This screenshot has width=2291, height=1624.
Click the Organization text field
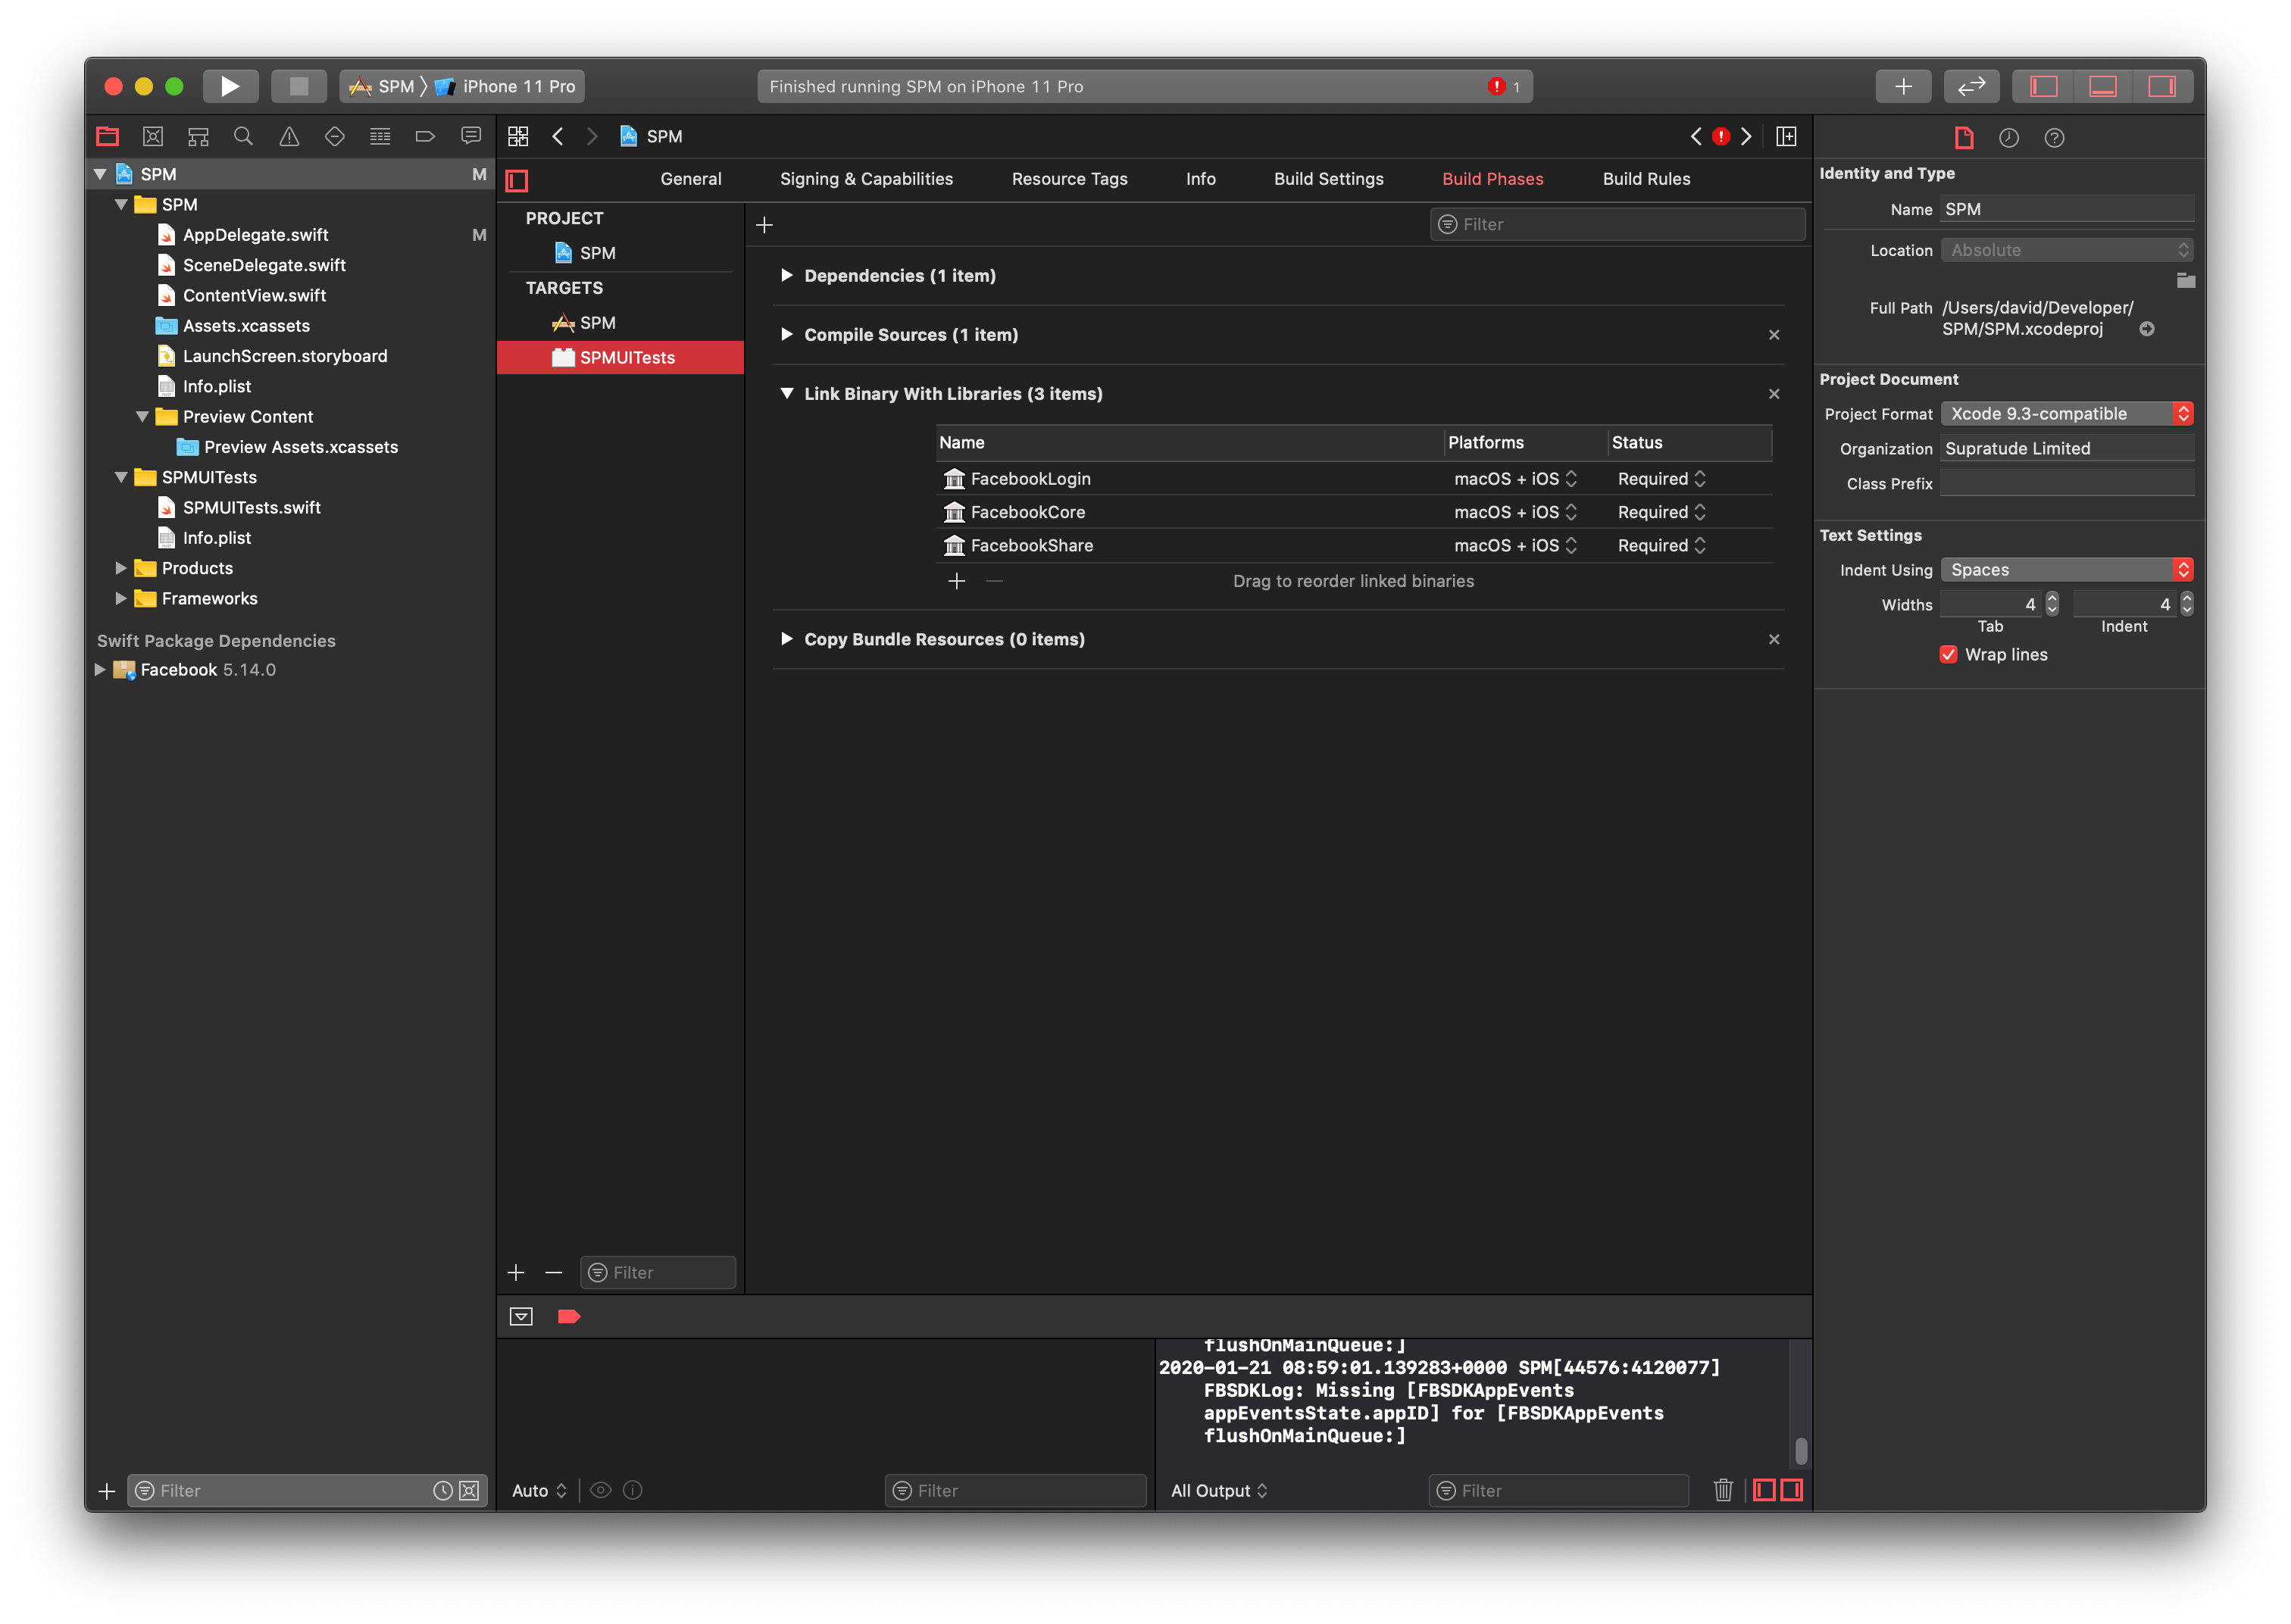2067,448
